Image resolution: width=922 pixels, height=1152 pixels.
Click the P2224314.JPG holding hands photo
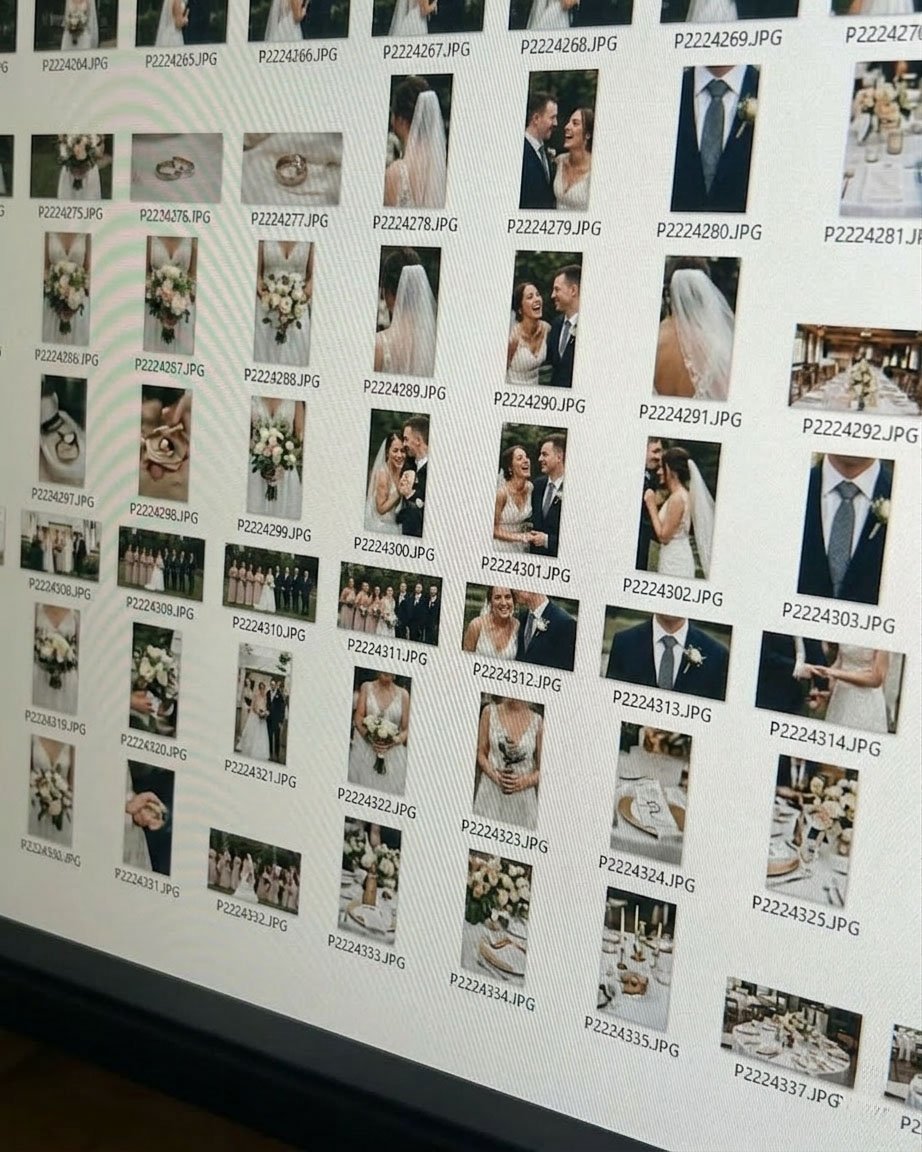[x=829, y=682]
